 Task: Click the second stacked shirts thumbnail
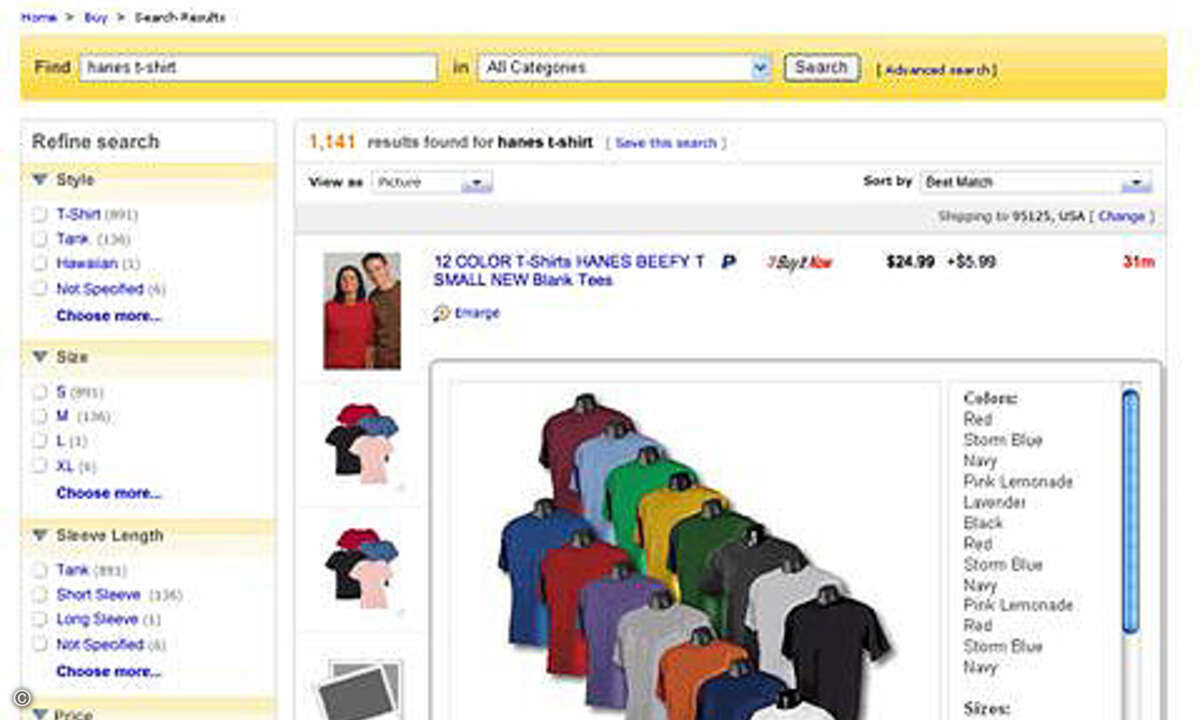[x=361, y=568]
